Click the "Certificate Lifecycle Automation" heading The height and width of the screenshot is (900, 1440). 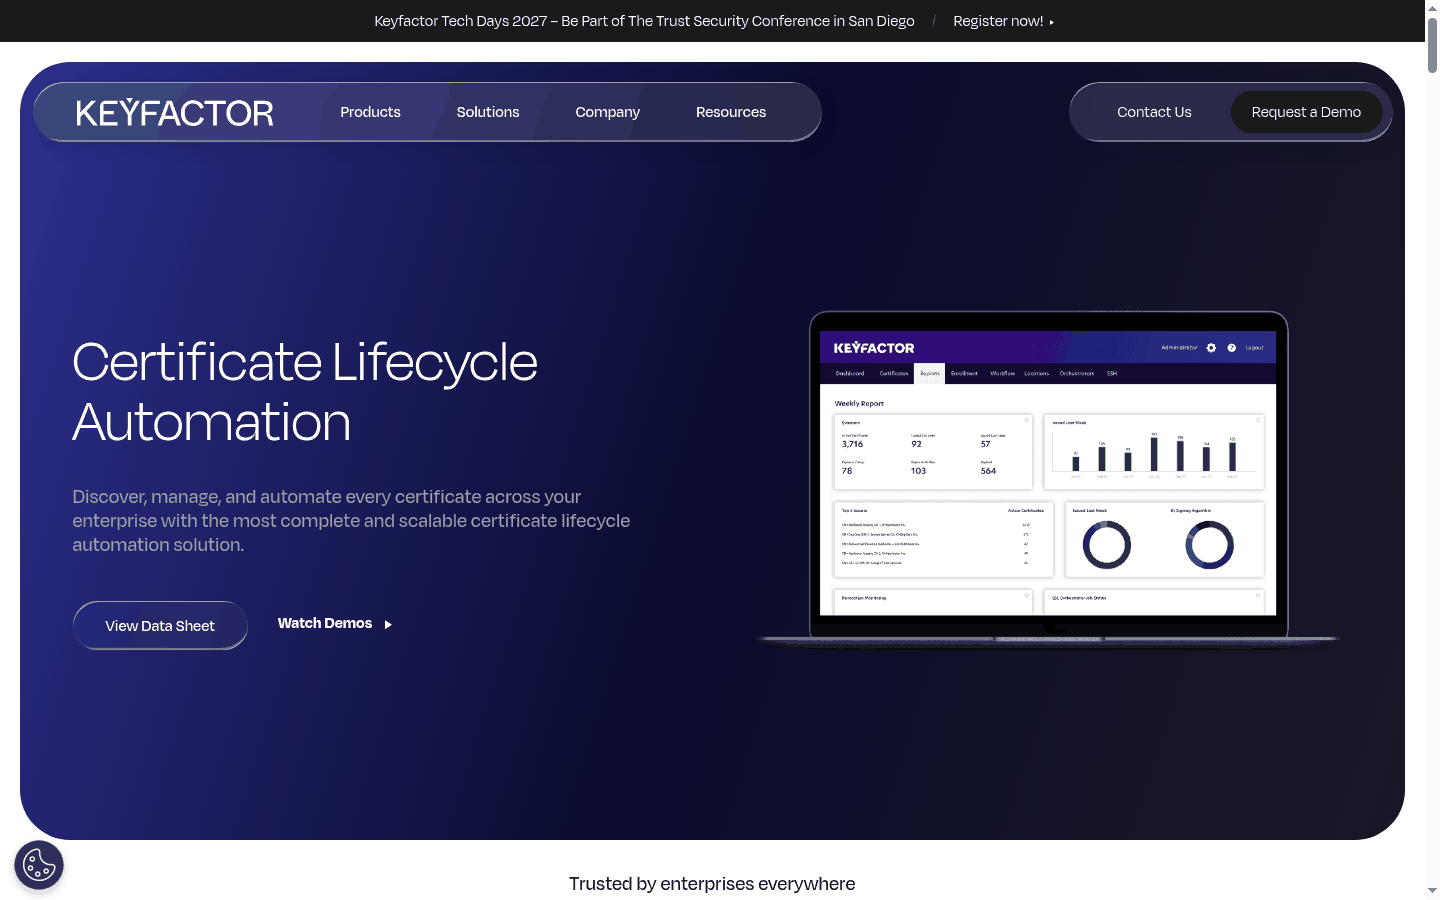(305, 391)
